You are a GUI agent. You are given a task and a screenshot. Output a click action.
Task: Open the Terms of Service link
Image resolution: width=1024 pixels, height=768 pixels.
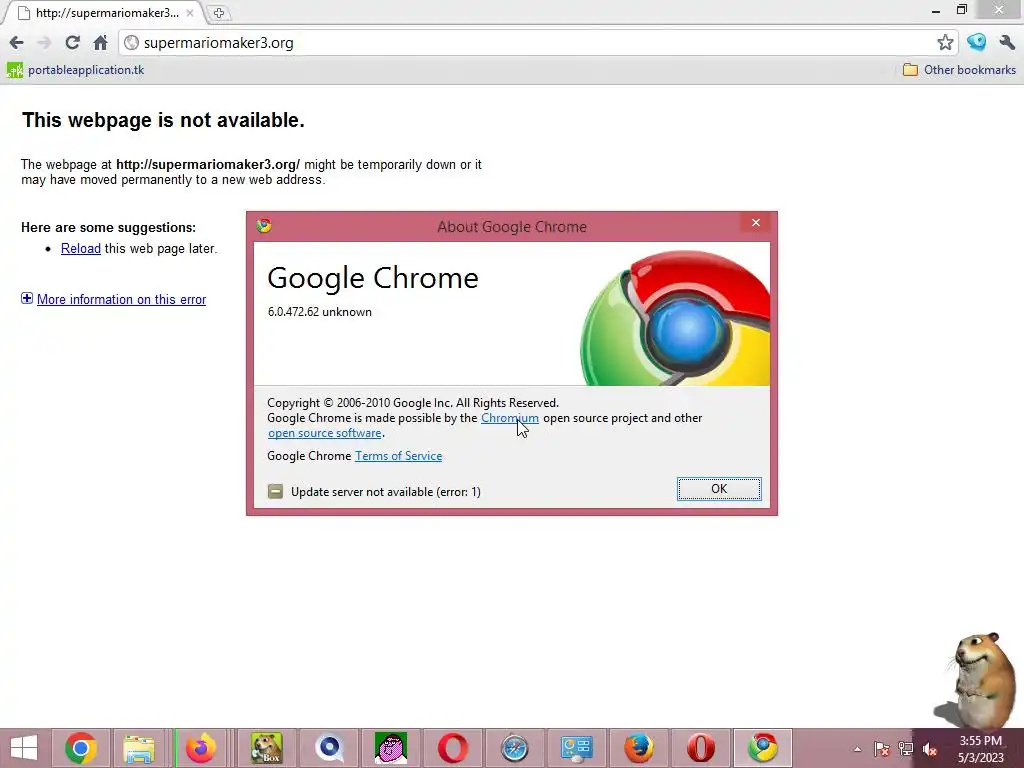pos(398,456)
